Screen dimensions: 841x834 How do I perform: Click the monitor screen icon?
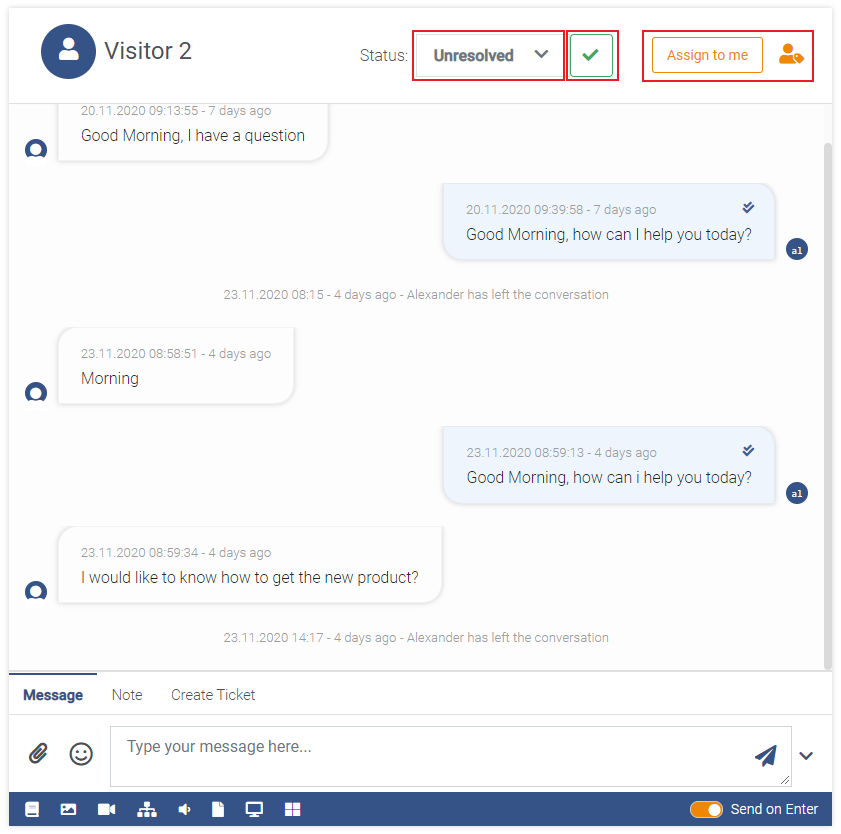[254, 809]
